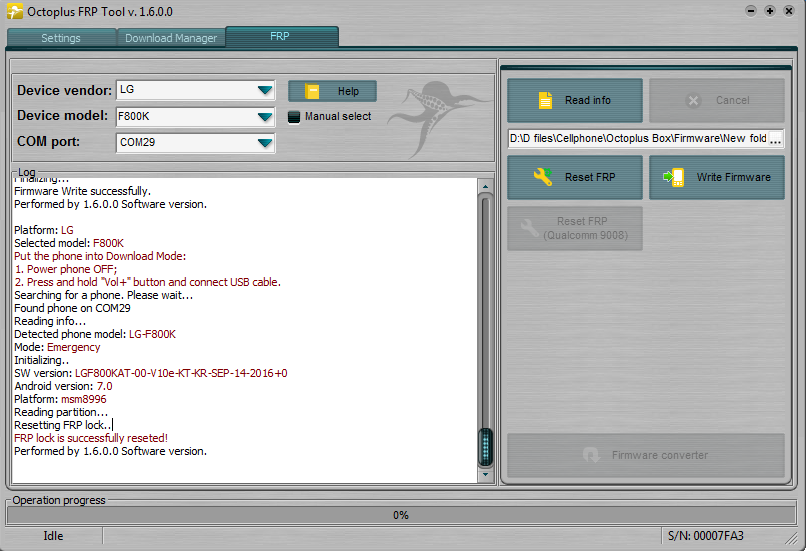The width and height of the screenshot is (806, 551).
Task: Click the Reset FRP (Qualcomm 9008) button
Action: pos(575,228)
